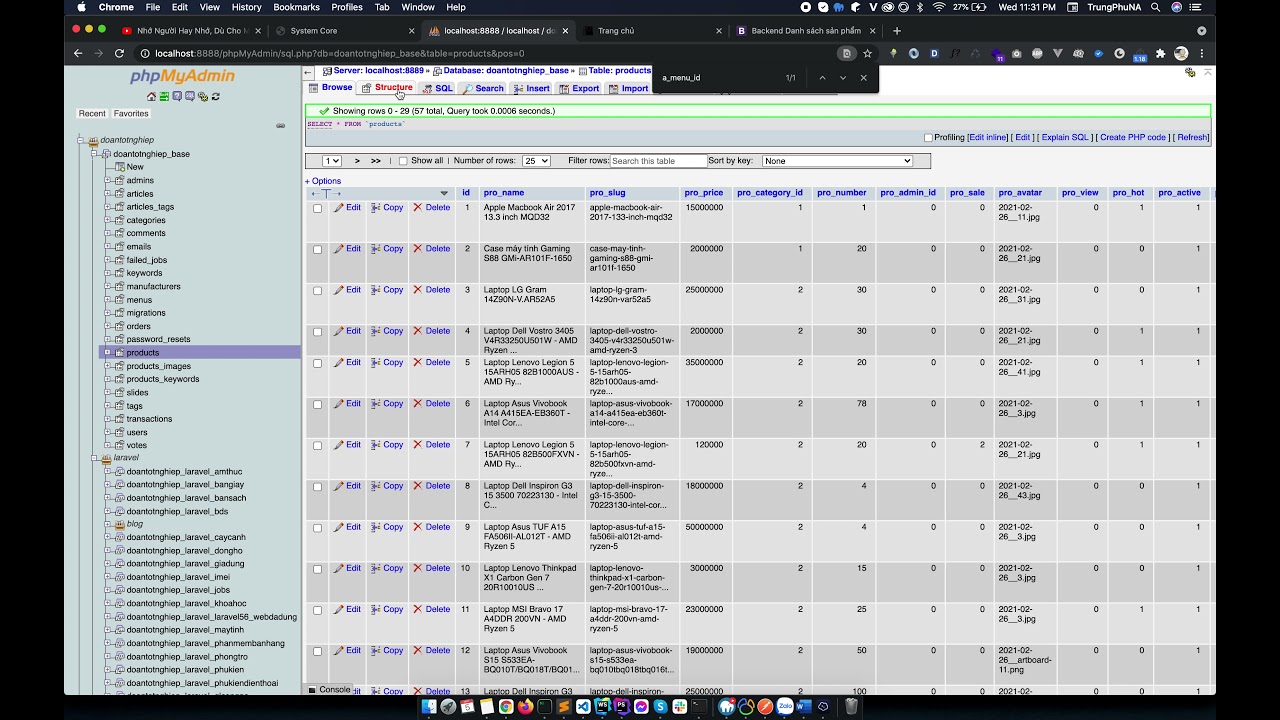Select checkbox for row id 10
1280x720 pixels.
point(318,569)
